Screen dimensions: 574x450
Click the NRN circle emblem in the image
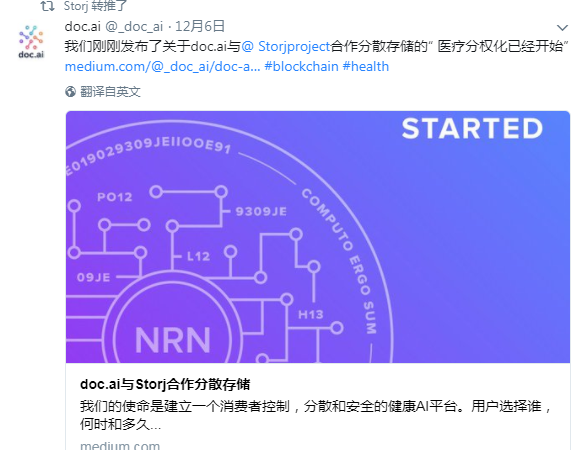(172, 330)
